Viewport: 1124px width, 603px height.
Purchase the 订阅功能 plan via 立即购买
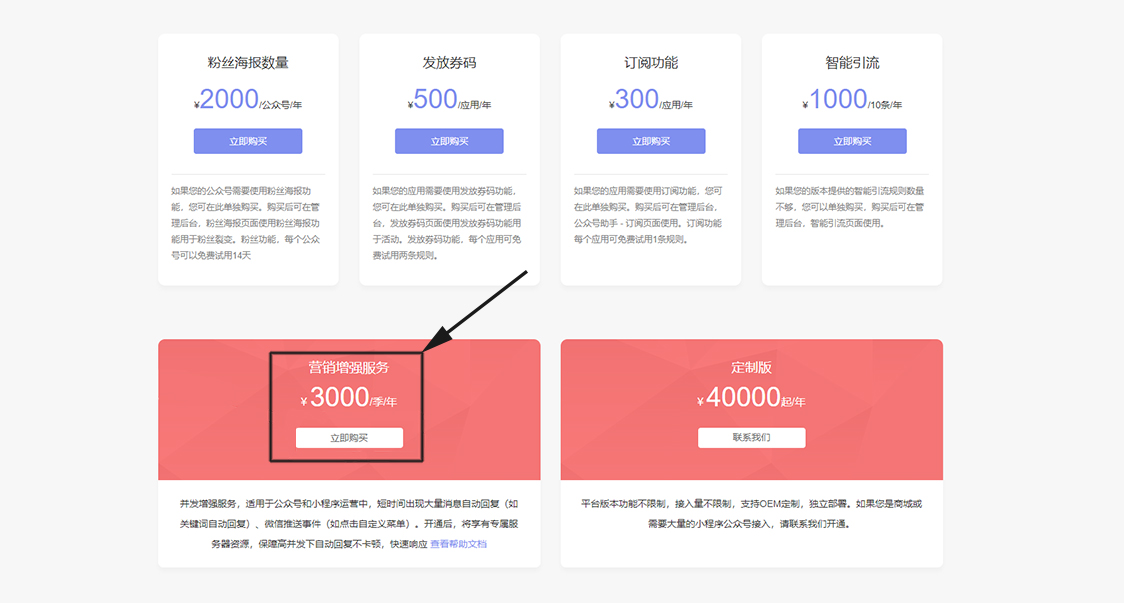pyautogui.click(x=651, y=141)
